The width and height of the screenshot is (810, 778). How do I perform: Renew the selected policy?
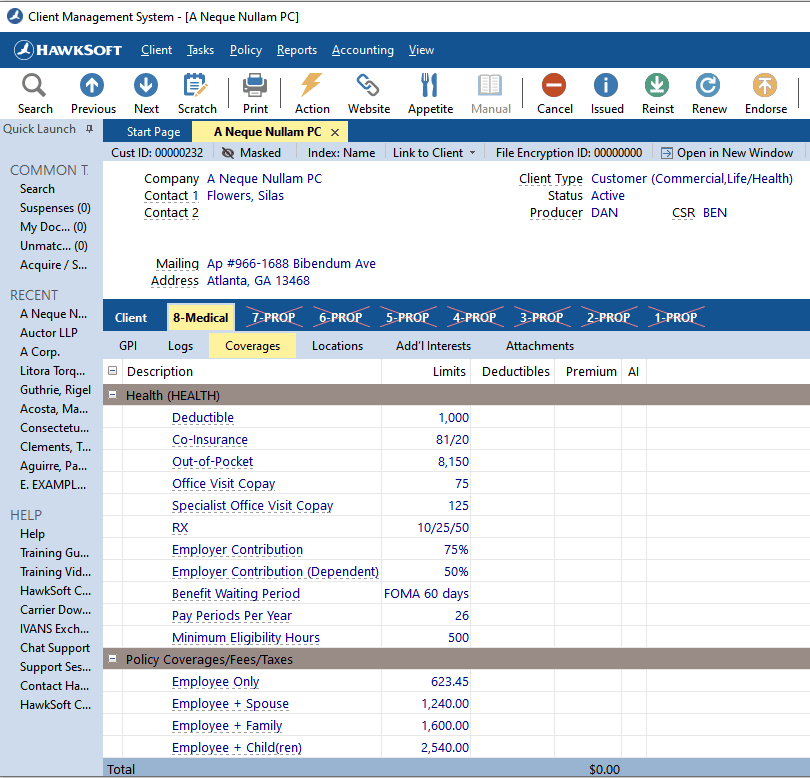coord(709,94)
